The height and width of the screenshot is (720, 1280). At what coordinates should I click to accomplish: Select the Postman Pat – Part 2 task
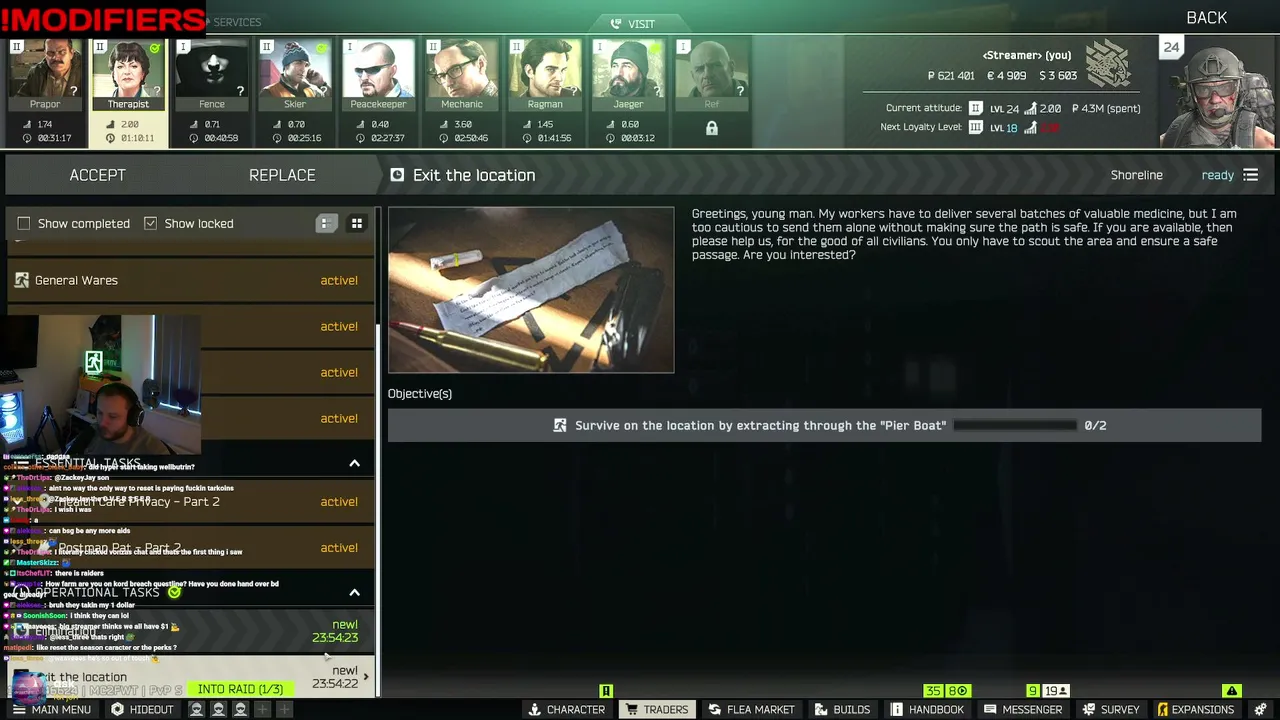[190, 547]
